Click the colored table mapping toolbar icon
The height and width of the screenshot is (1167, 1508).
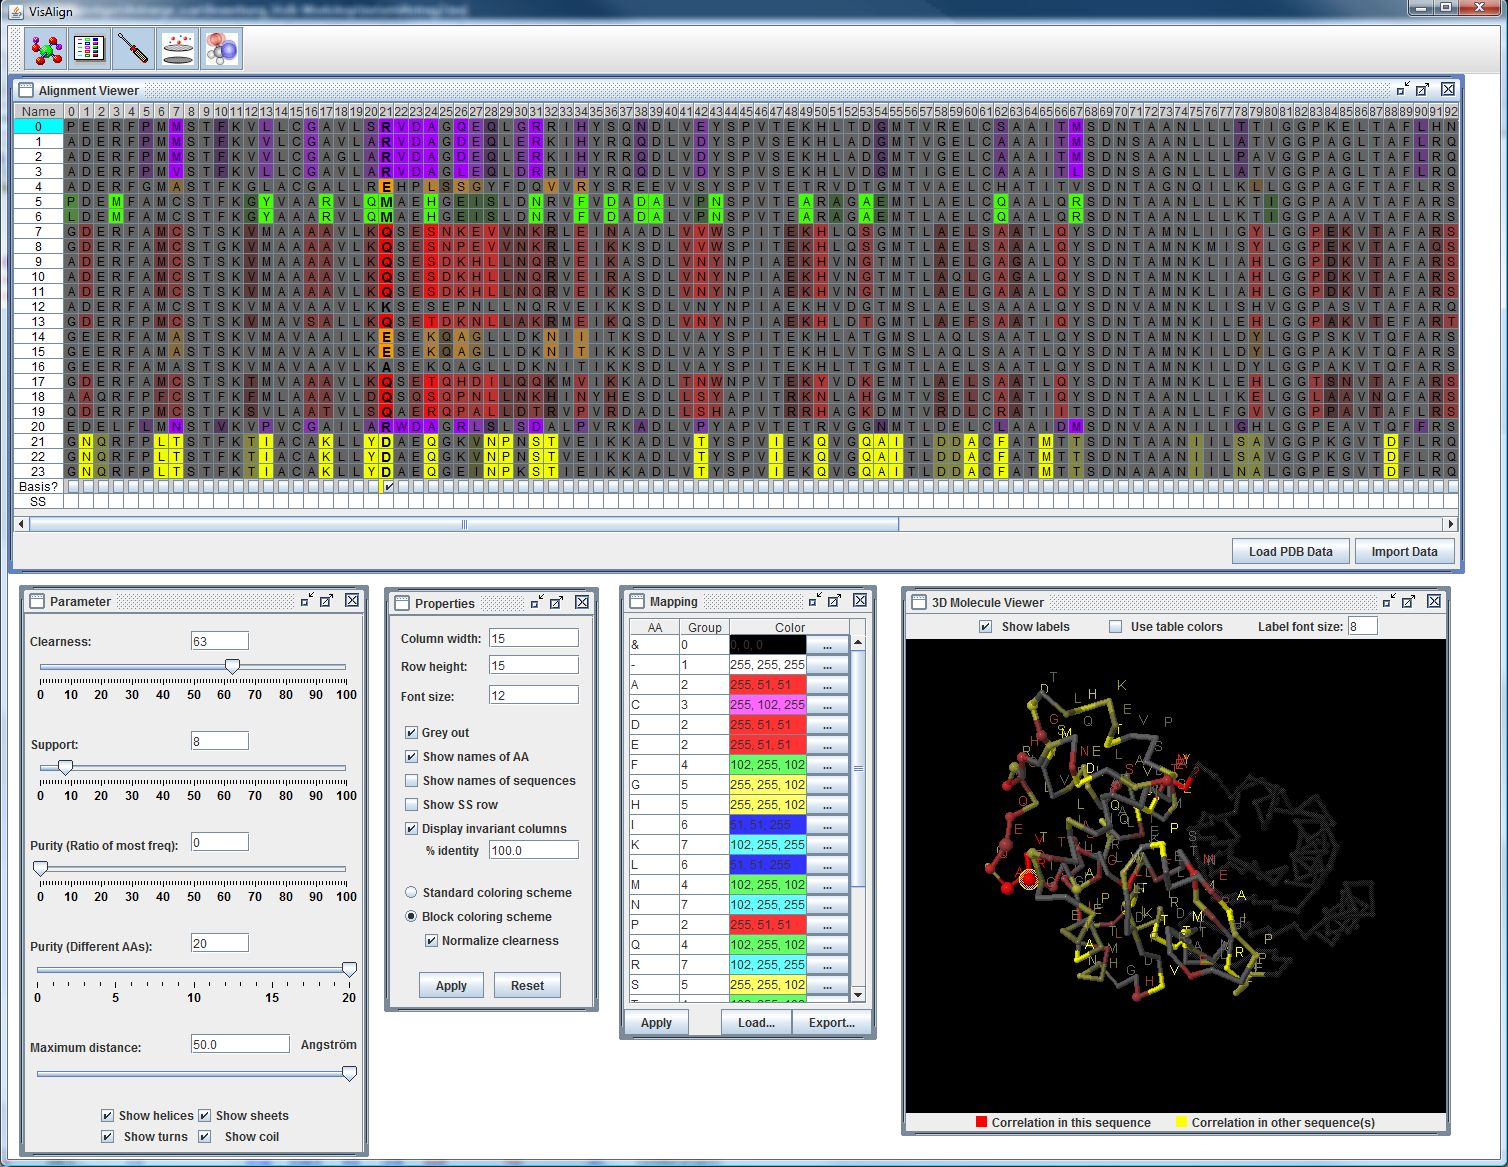[x=90, y=49]
